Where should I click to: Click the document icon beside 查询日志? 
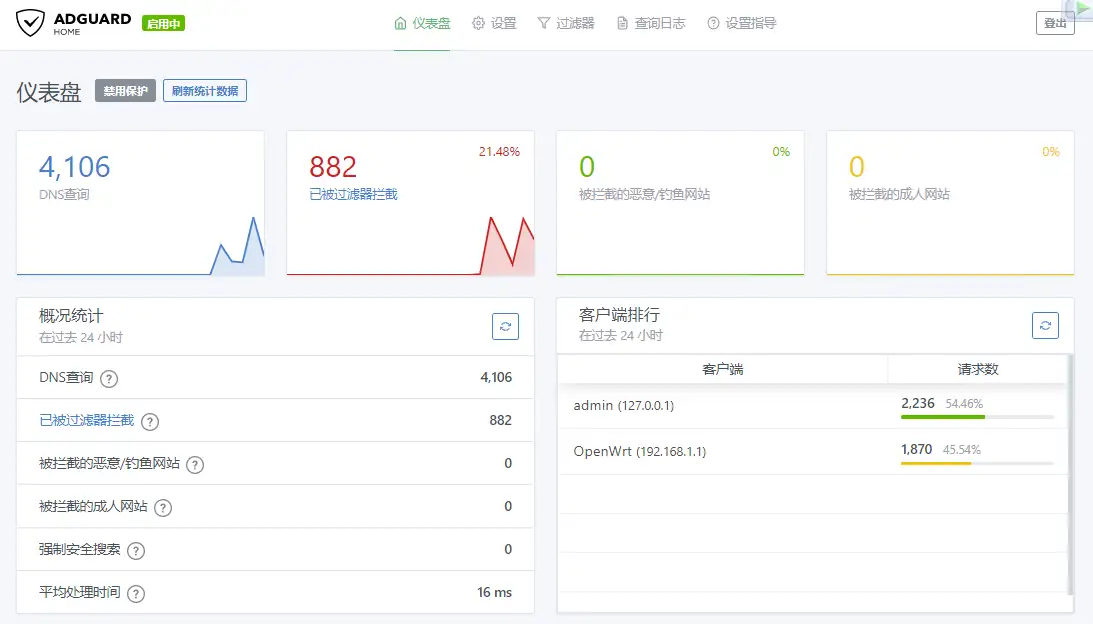click(622, 24)
